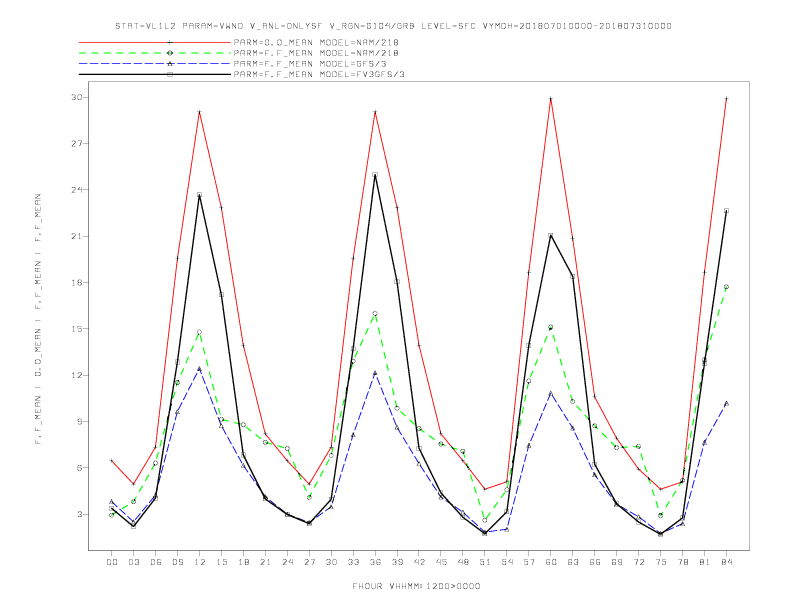Click x-axis tick label 00

click(x=112, y=562)
